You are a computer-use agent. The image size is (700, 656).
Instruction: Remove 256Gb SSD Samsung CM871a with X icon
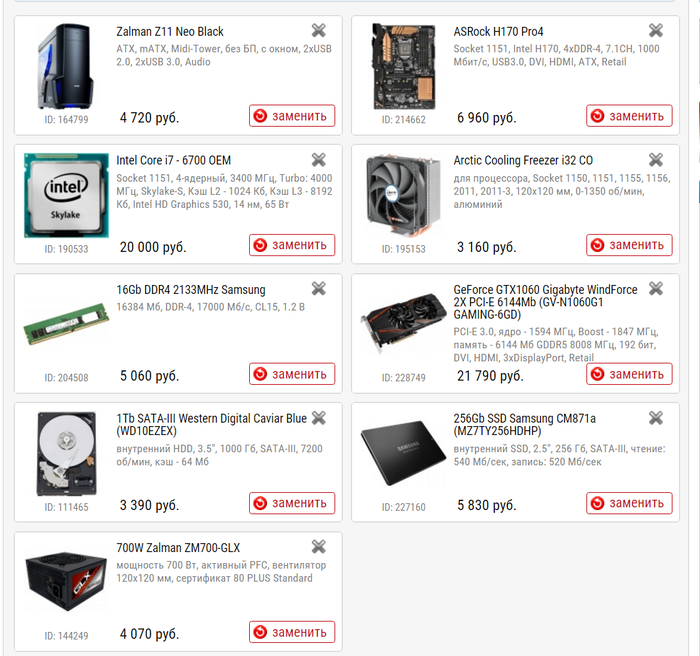tap(655, 418)
